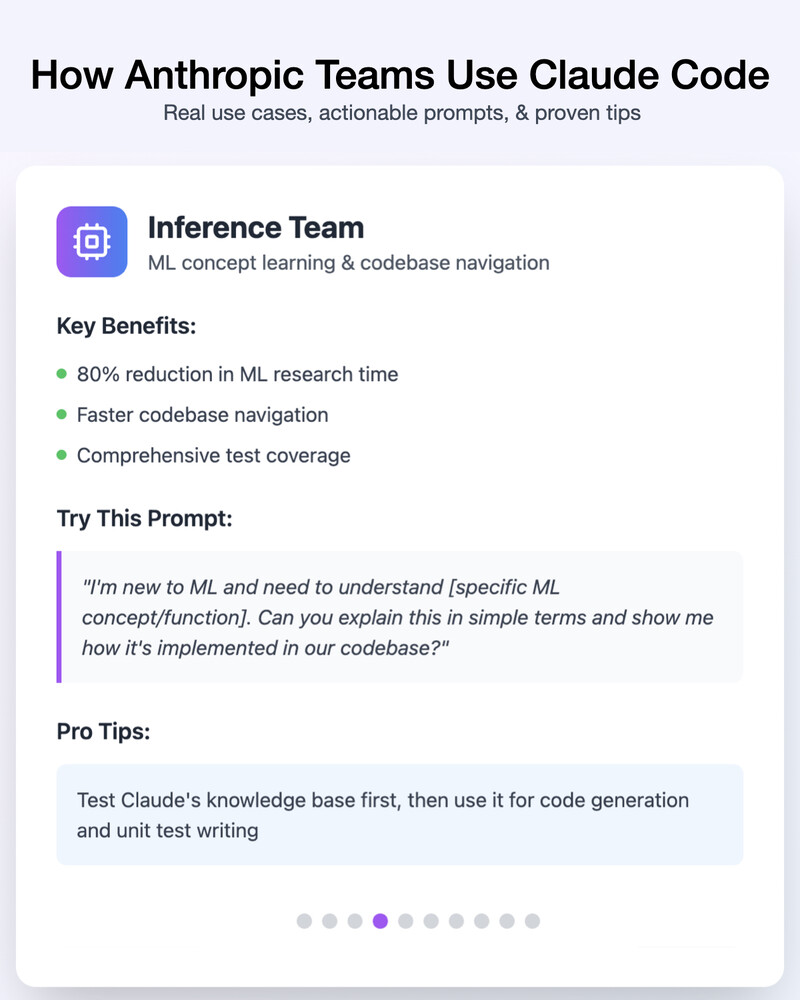Click the Pro Tips blue box
Image resolution: width=800 pixels, height=1000 pixels.
coord(400,815)
